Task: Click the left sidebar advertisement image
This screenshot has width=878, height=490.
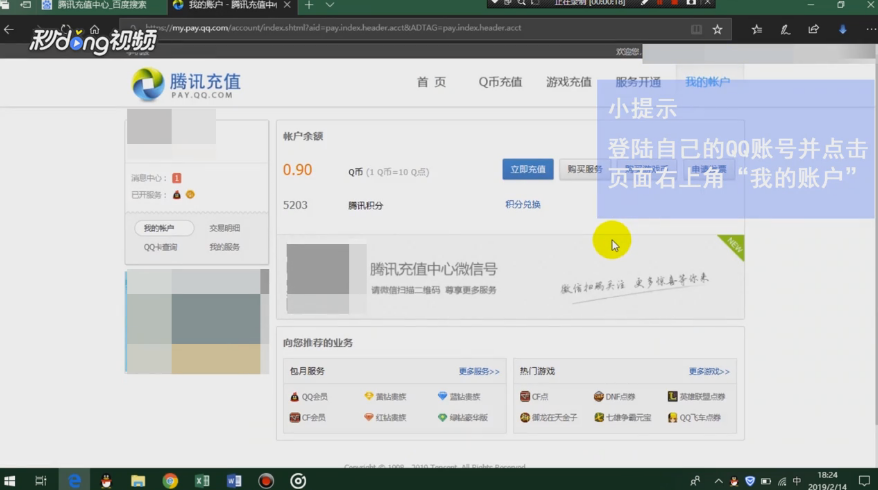Action: click(197, 321)
